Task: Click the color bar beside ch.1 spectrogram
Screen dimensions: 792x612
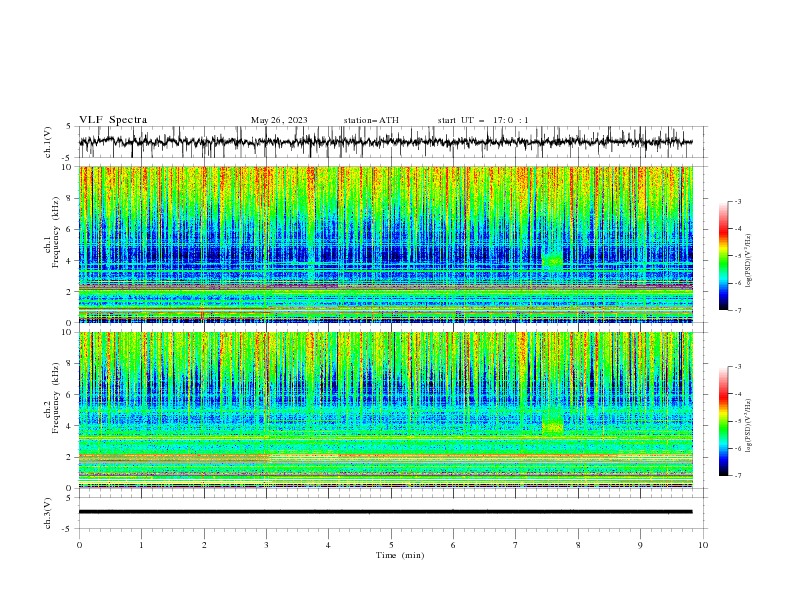Action: click(723, 256)
